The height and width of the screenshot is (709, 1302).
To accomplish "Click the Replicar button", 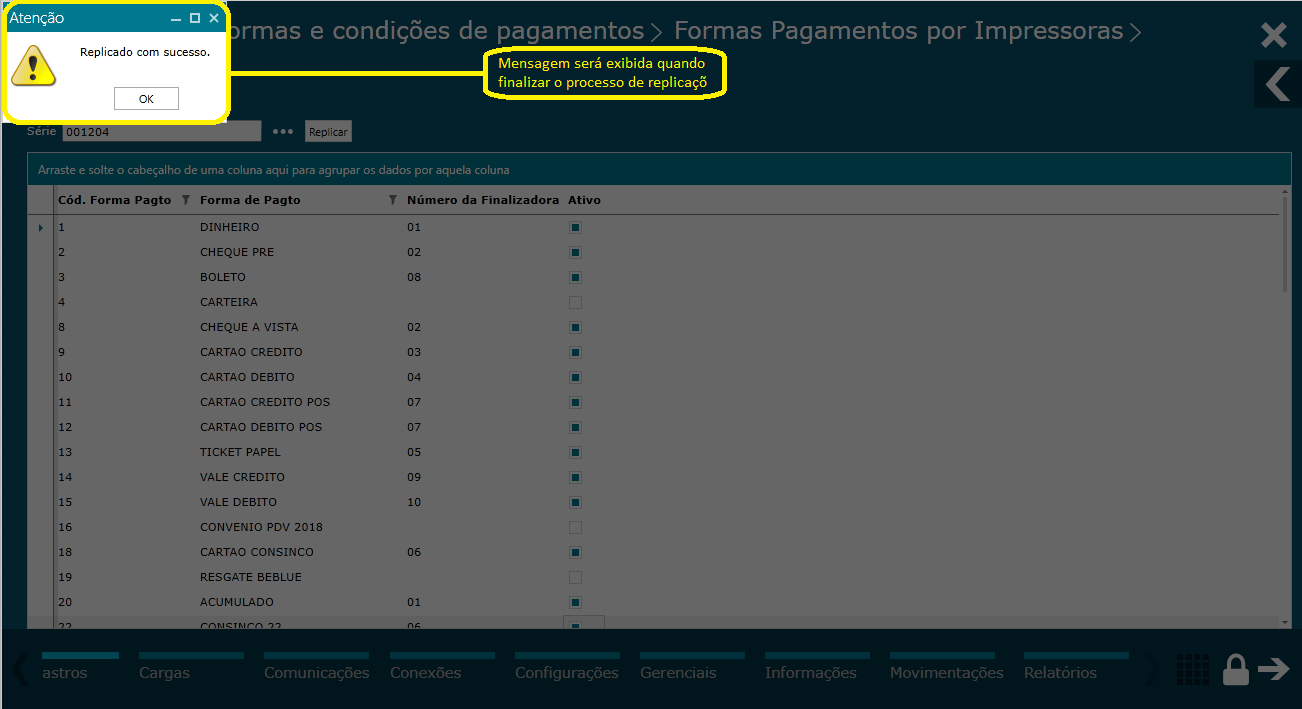I will [328, 132].
